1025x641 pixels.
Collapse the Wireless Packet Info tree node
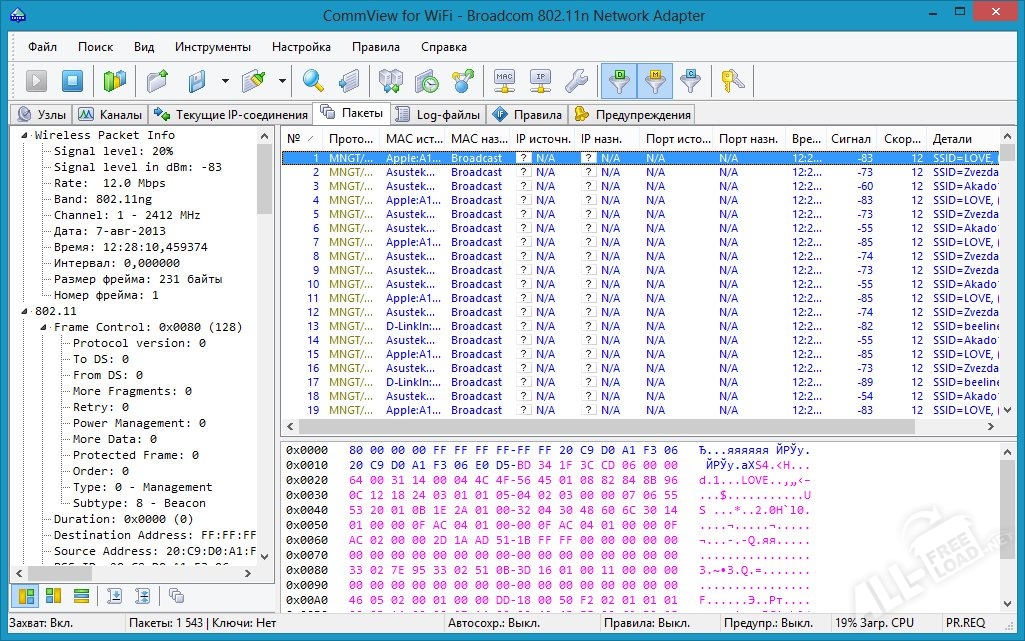pos(25,135)
